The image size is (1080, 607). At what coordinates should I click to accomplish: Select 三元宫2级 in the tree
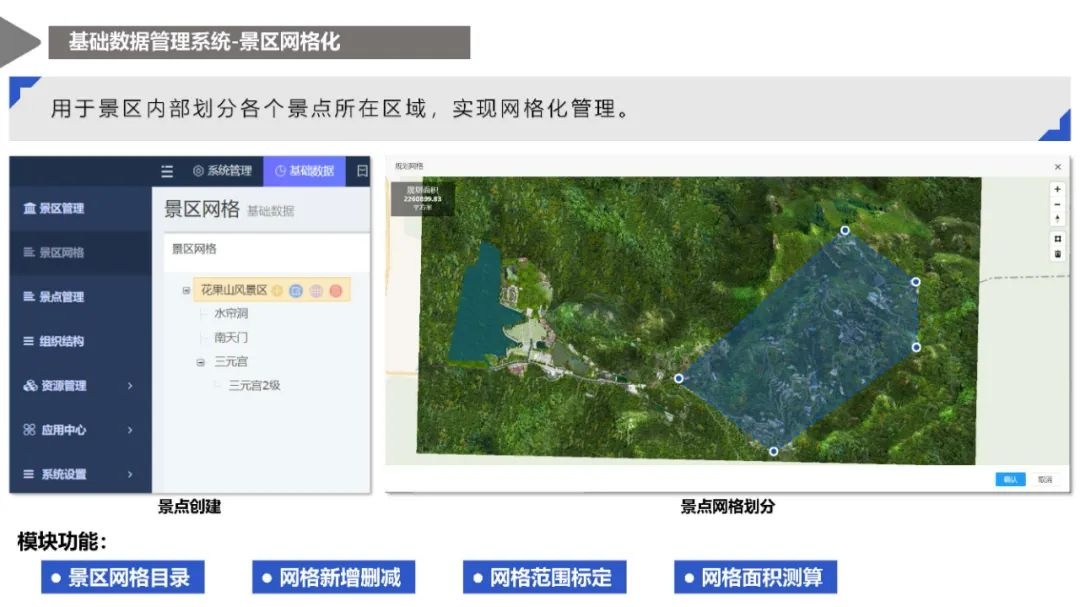pyautogui.click(x=254, y=385)
